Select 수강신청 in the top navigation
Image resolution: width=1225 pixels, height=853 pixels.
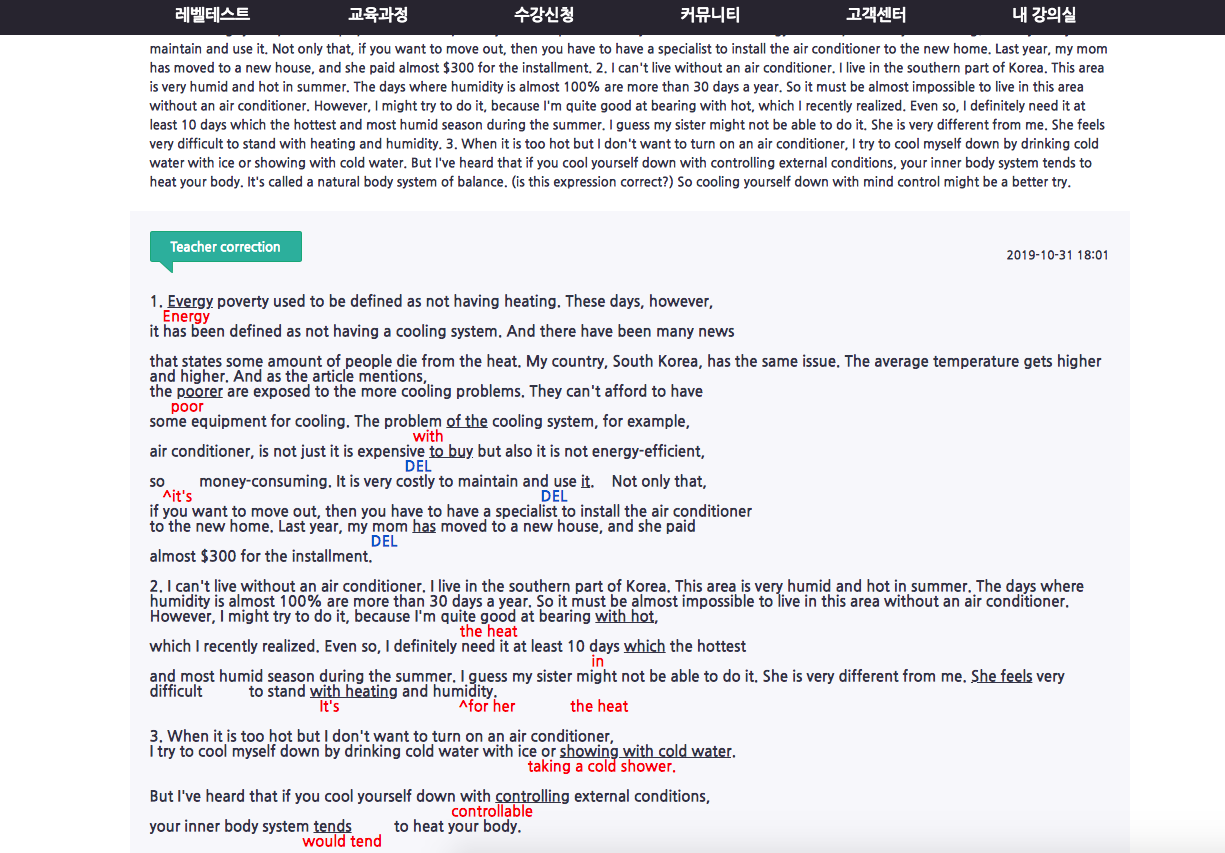544,15
